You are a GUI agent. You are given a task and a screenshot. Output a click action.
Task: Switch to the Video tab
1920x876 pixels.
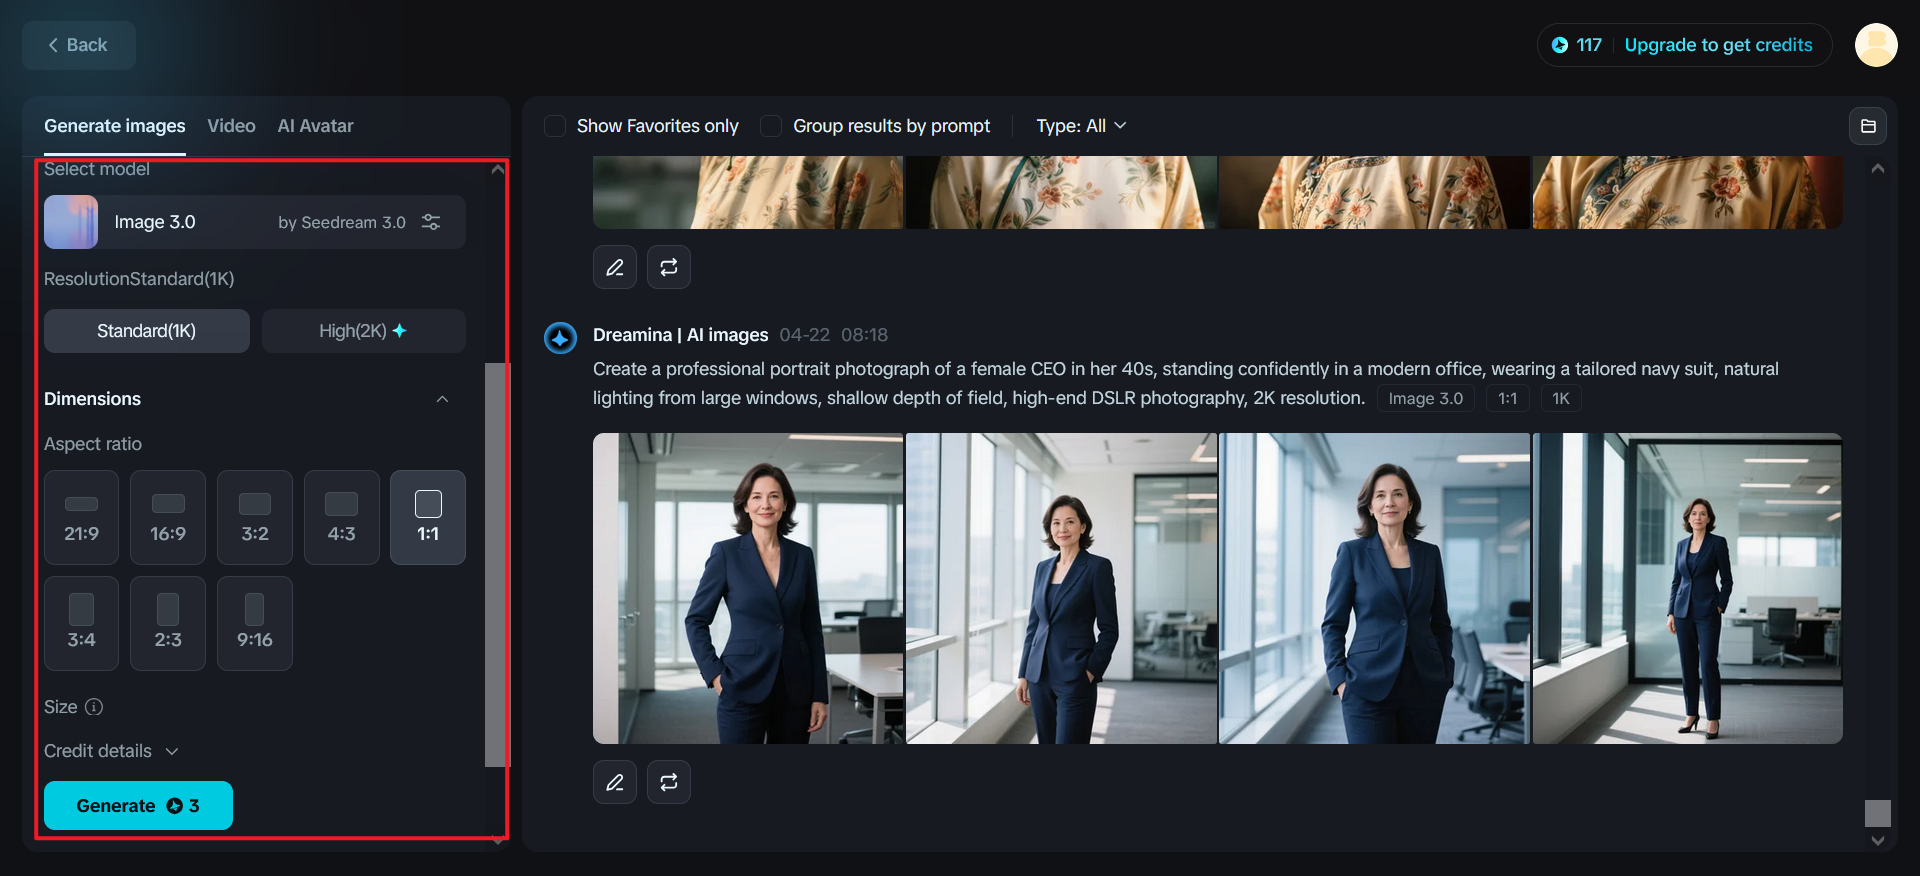[x=231, y=126]
